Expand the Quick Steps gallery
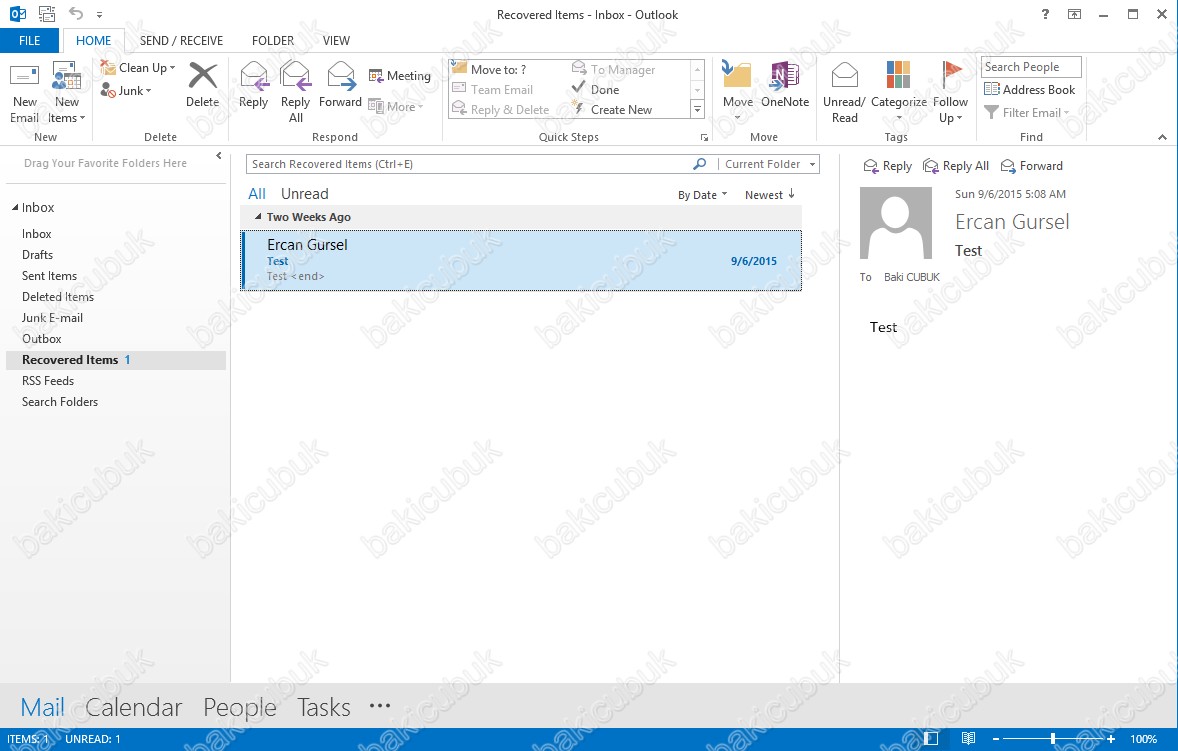The image size is (1178, 751). tap(697, 110)
